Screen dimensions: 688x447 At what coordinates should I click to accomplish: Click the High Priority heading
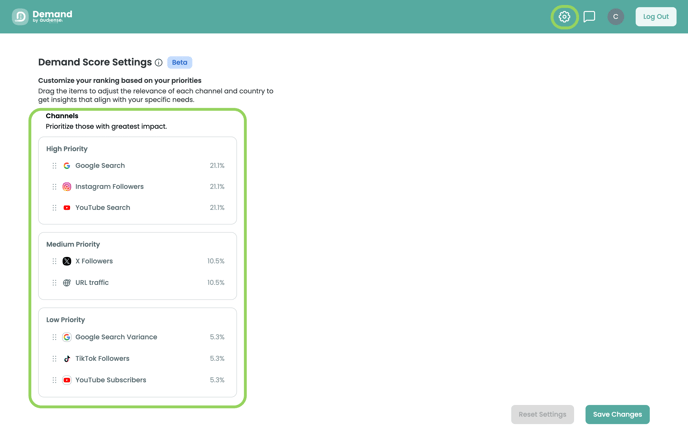pos(67,149)
